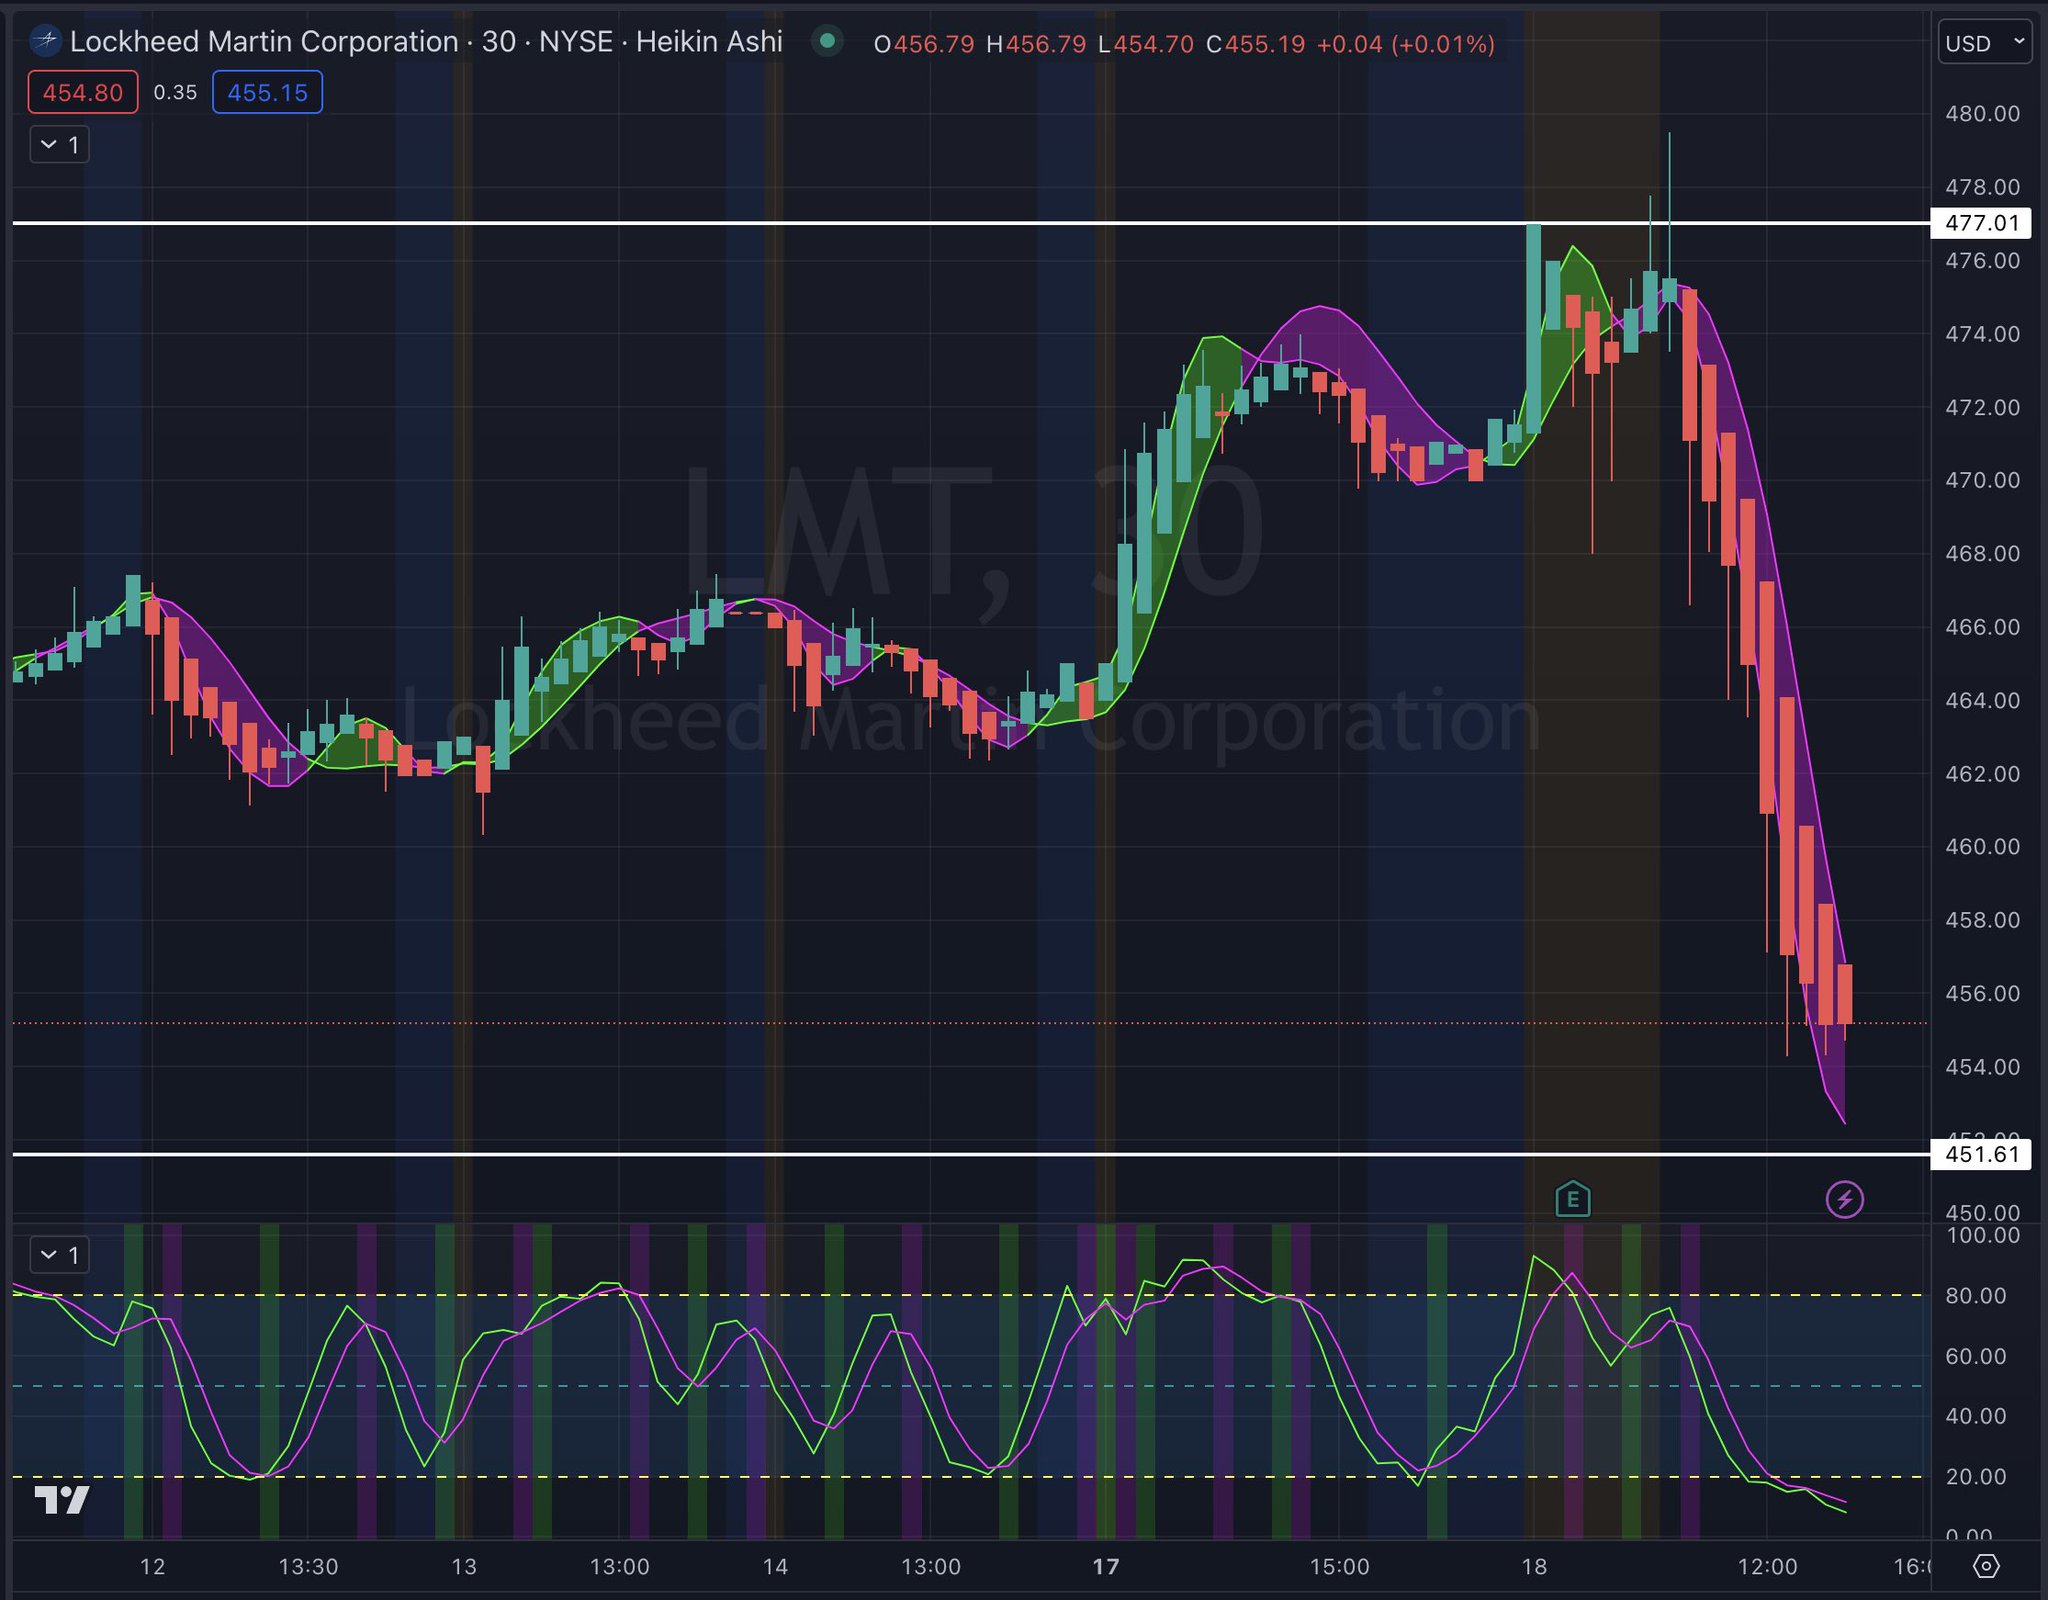Viewport: 2048px width, 1600px height.
Task: Click the TradingView logo
Action: point(62,1500)
